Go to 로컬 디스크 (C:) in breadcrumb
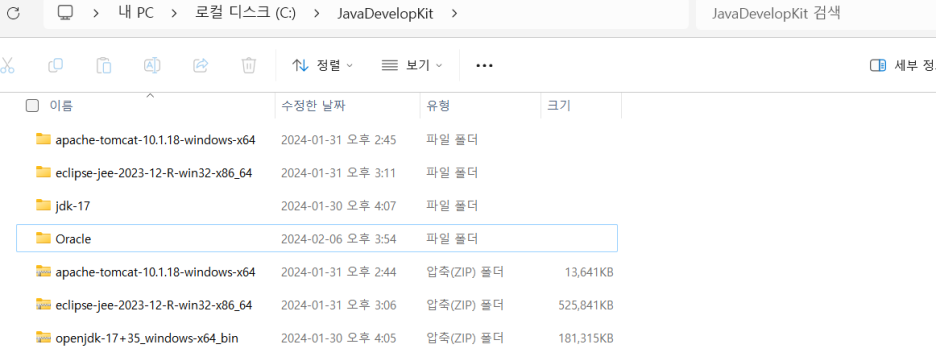Viewport: 936px width, 361px height. tap(245, 13)
